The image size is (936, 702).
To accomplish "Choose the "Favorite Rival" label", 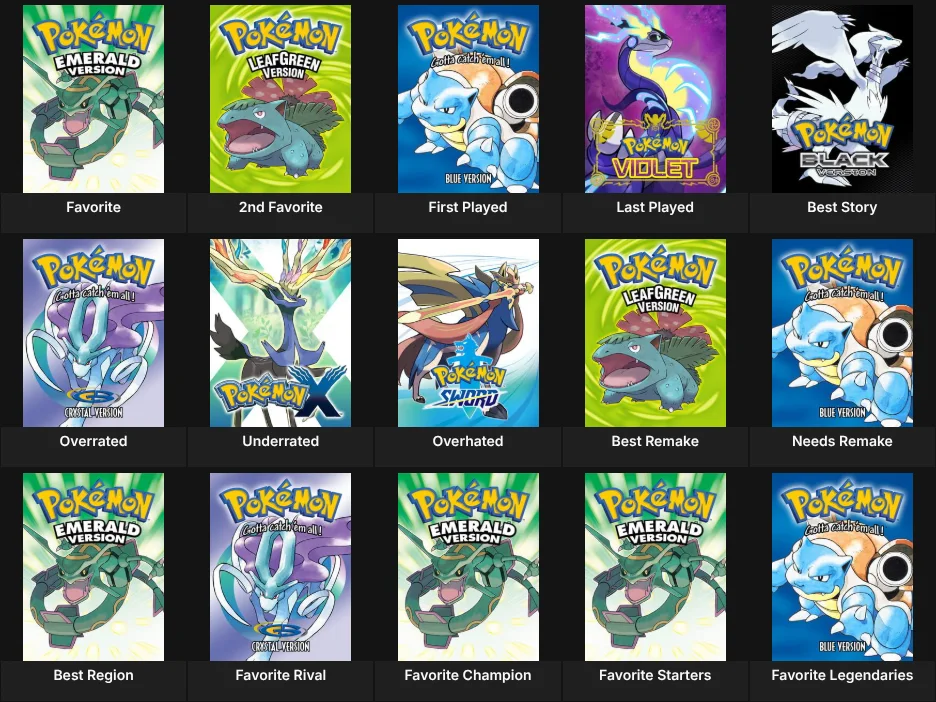I will pyautogui.click(x=281, y=675).
